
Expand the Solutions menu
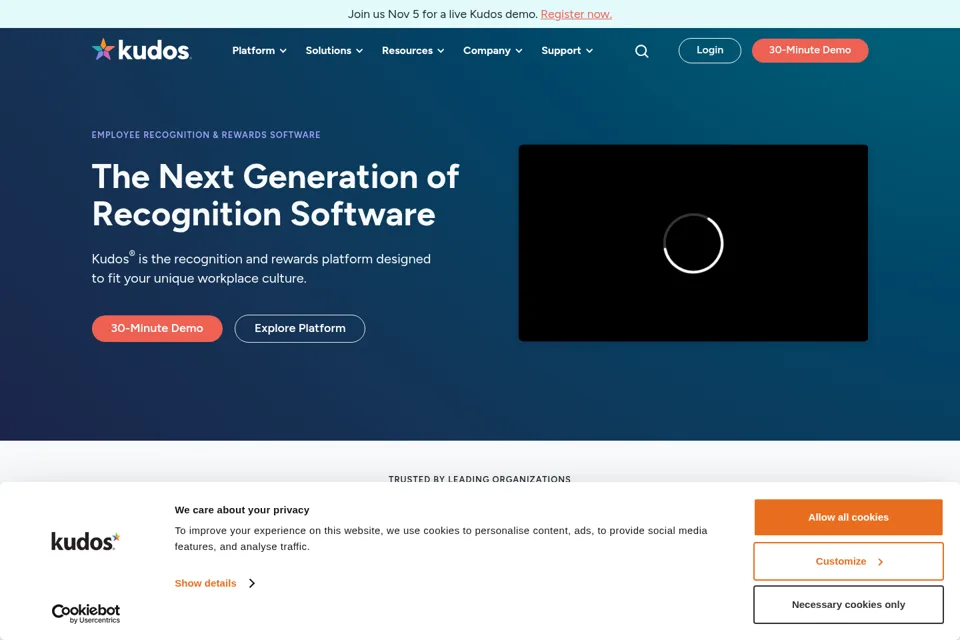pos(334,51)
